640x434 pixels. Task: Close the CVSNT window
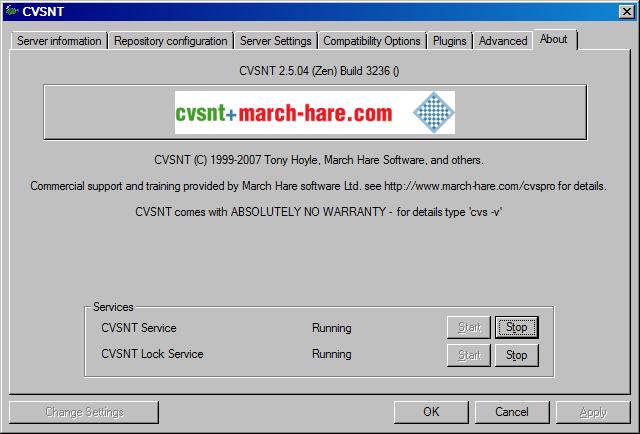(625, 12)
